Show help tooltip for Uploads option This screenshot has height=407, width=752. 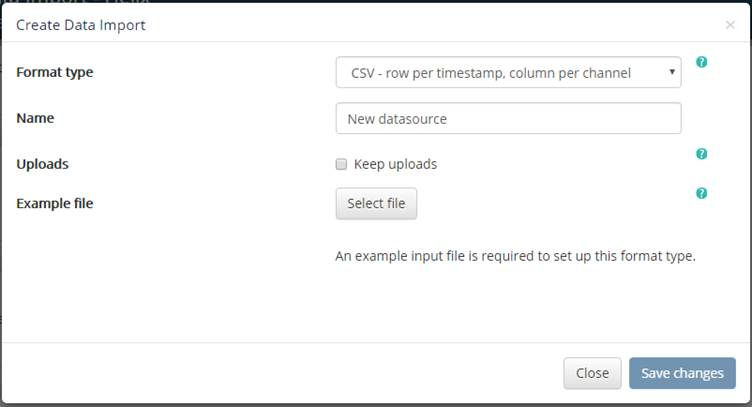[x=701, y=154]
